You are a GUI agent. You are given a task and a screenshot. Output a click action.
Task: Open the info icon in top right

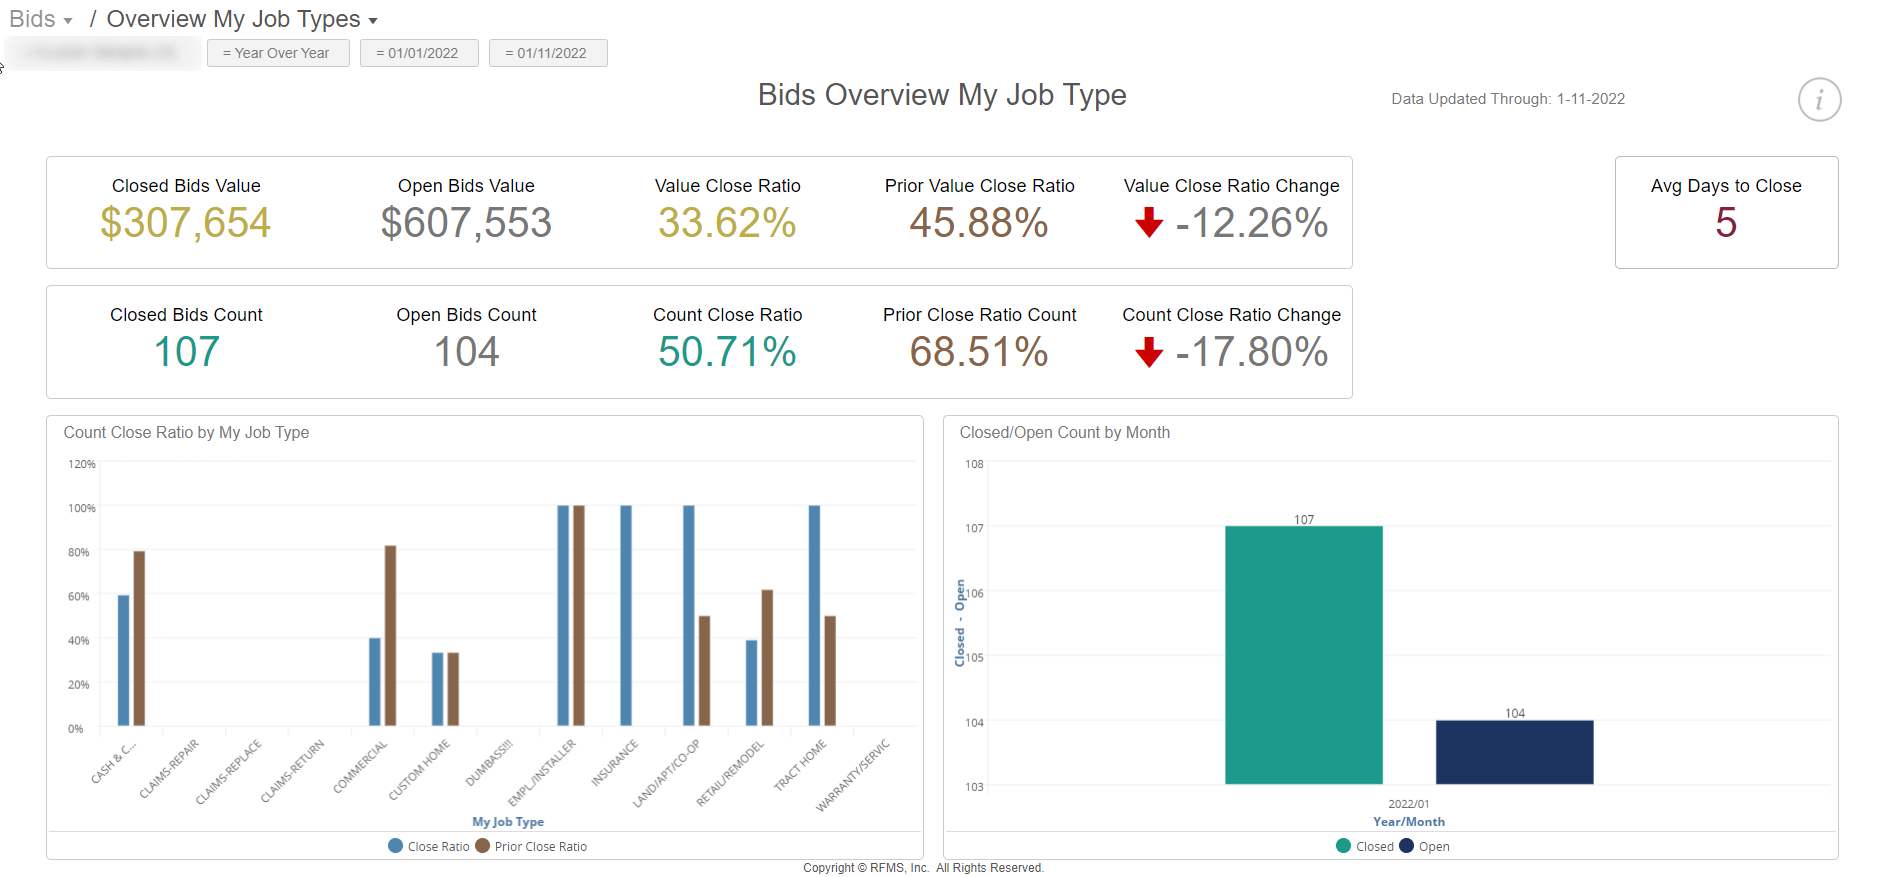click(x=1819, y=100)
